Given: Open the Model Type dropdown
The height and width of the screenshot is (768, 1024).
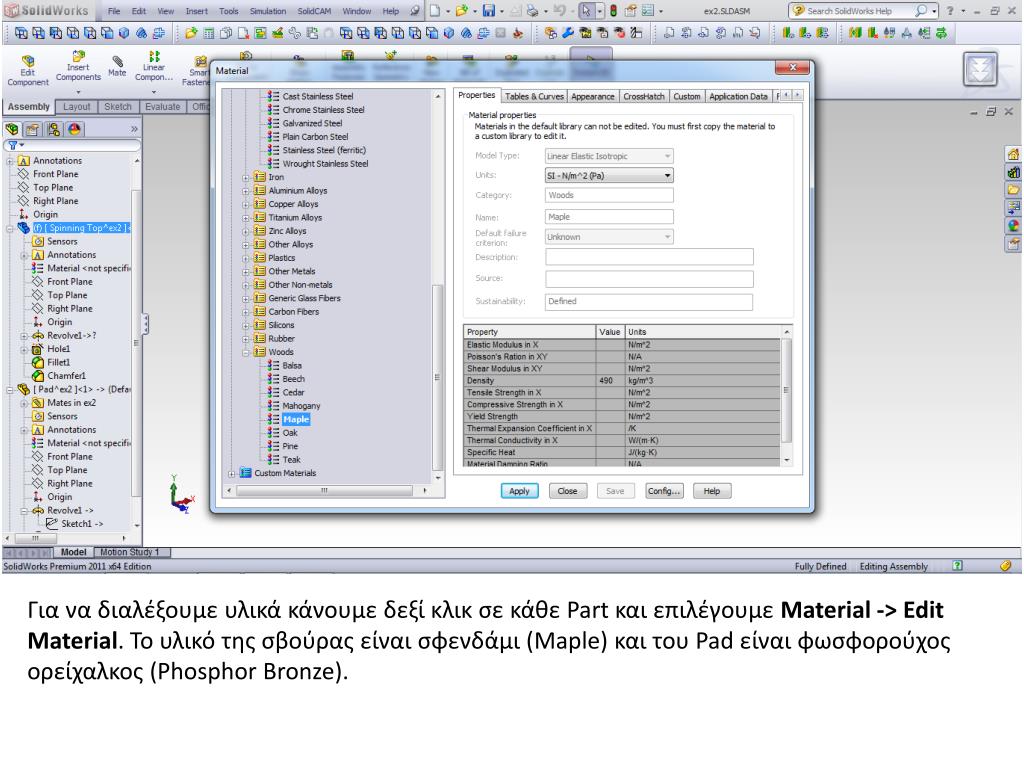Looking at the screenshot, I should pyautogui.click(x=609, y=156).
